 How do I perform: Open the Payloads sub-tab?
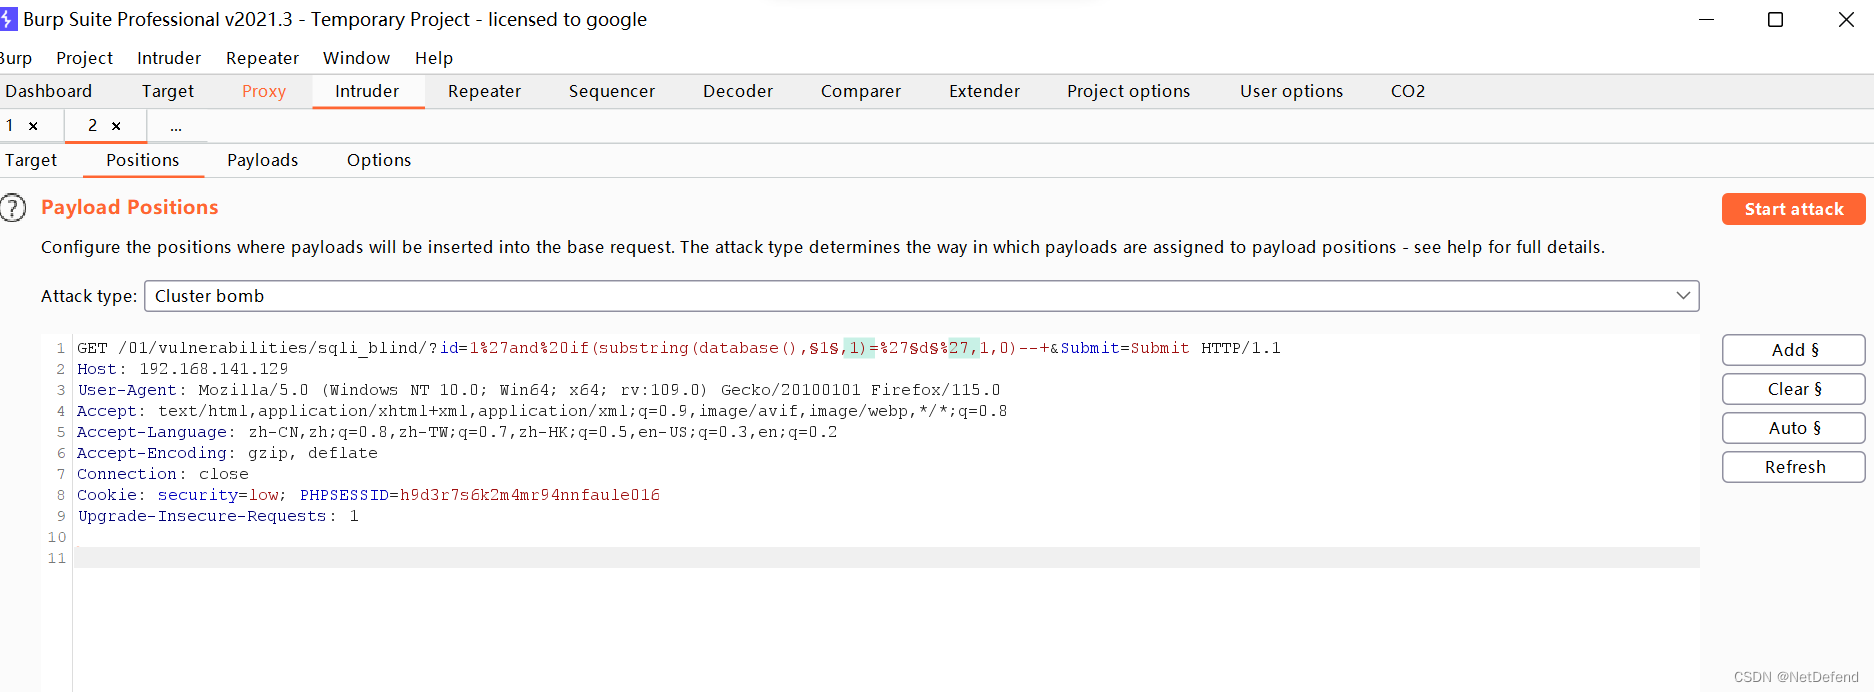(x=262, y=160)
